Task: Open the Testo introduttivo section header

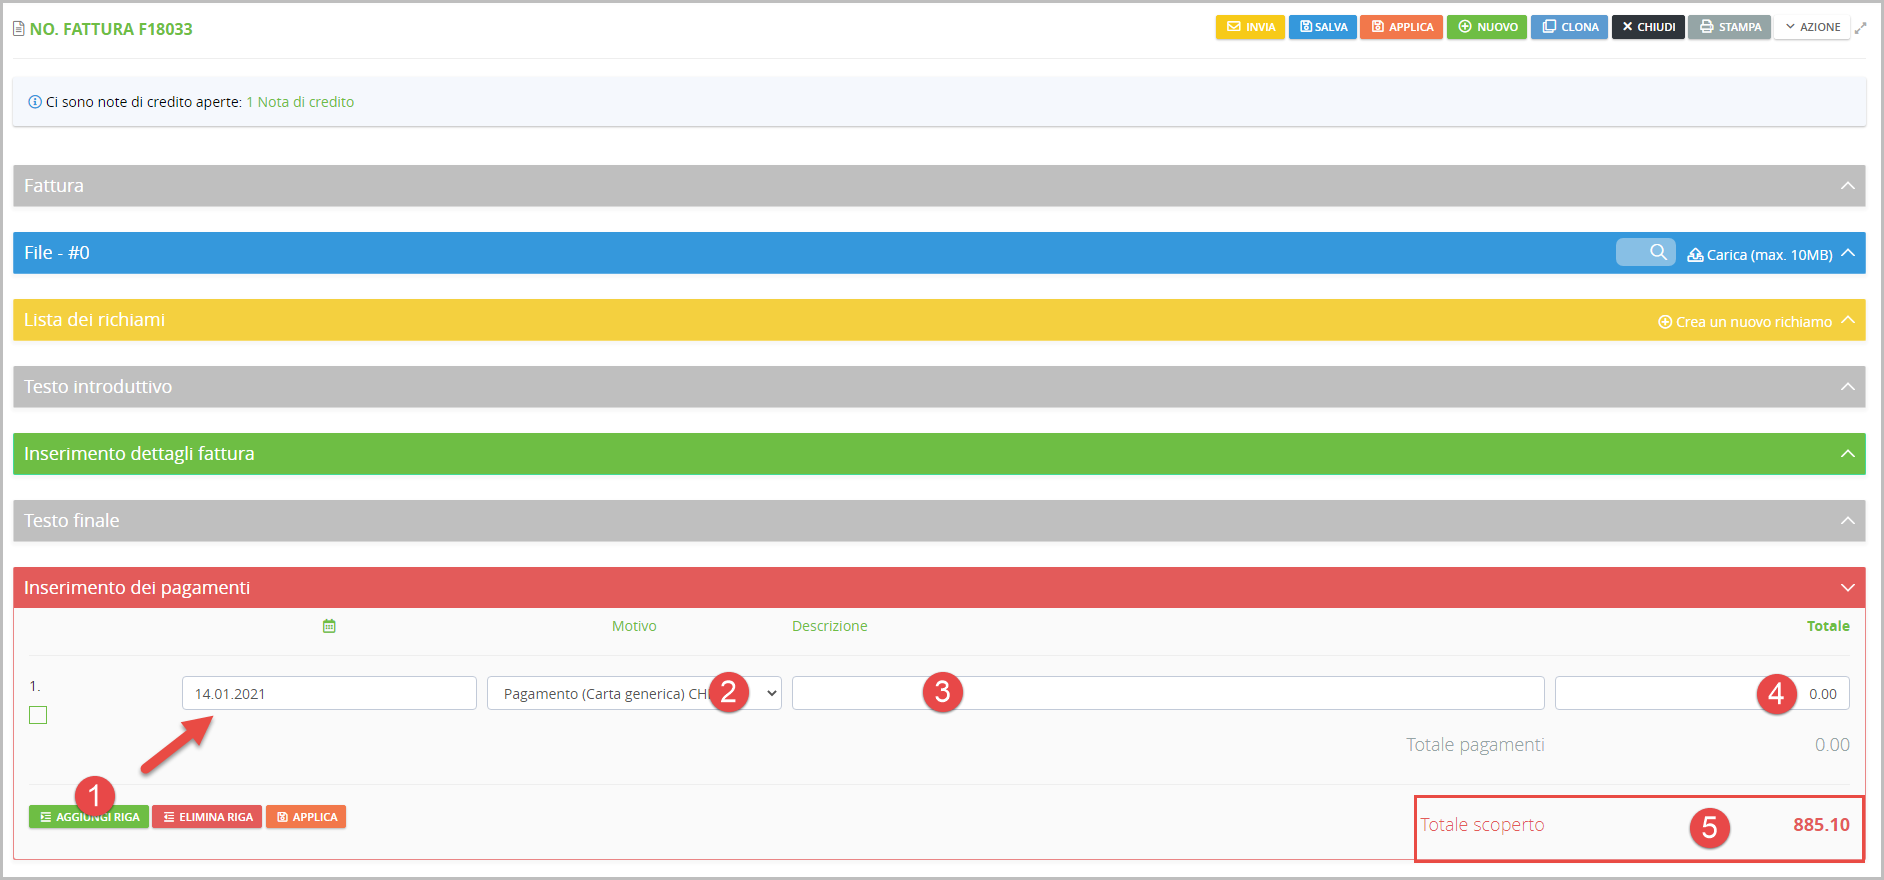Action: pyautogui.click(x=938, y=387)
